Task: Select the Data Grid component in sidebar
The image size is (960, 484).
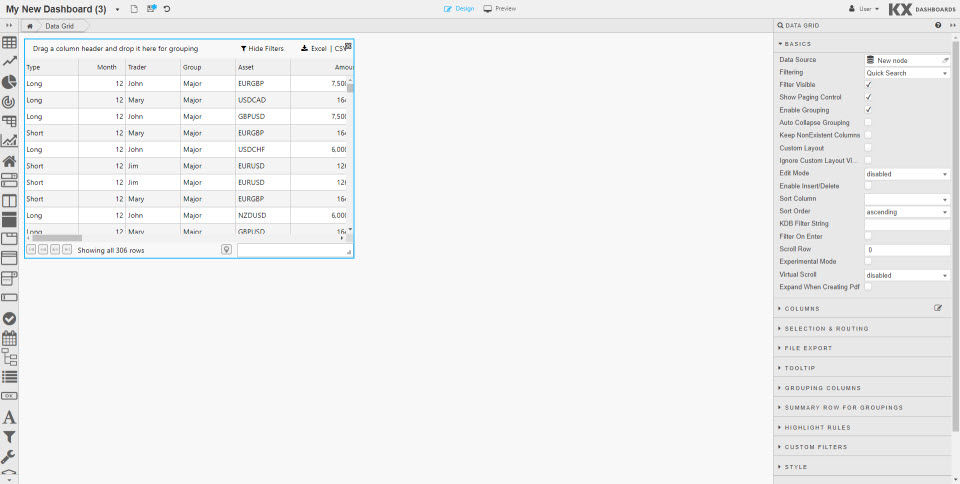Action: point(9,43)
